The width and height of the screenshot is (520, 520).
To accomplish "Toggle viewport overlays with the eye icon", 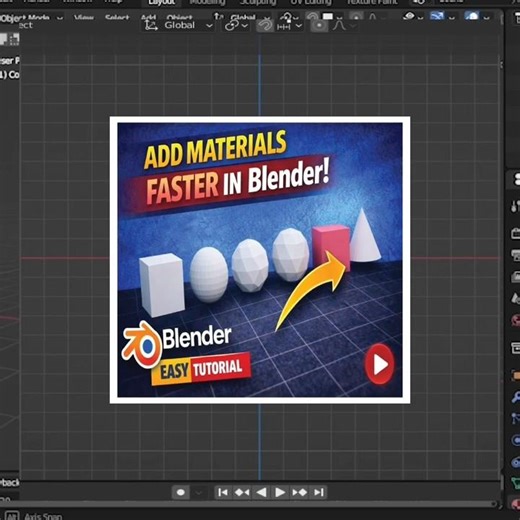I will point(409,16).
